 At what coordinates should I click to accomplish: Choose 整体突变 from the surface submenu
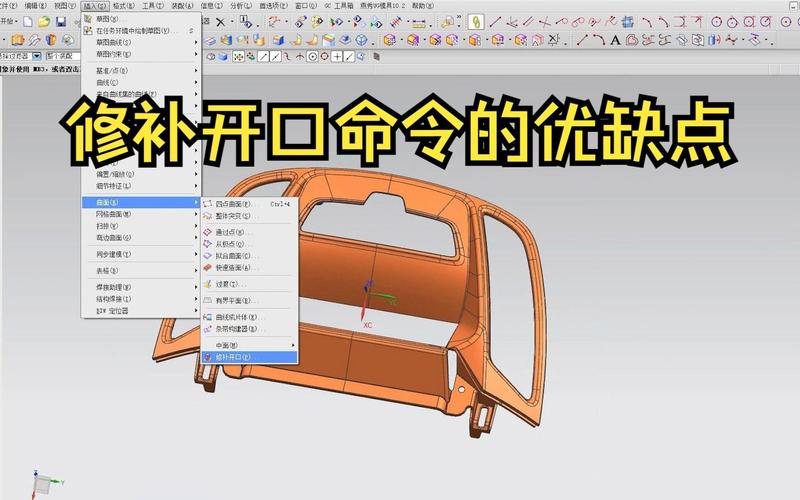pos(249,216)
